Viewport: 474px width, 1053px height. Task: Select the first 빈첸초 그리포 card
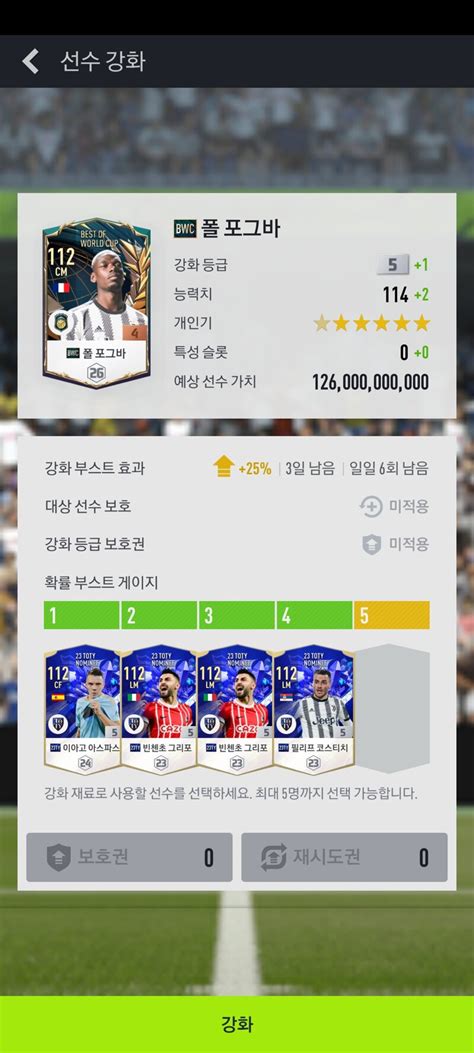click(159, 708)
